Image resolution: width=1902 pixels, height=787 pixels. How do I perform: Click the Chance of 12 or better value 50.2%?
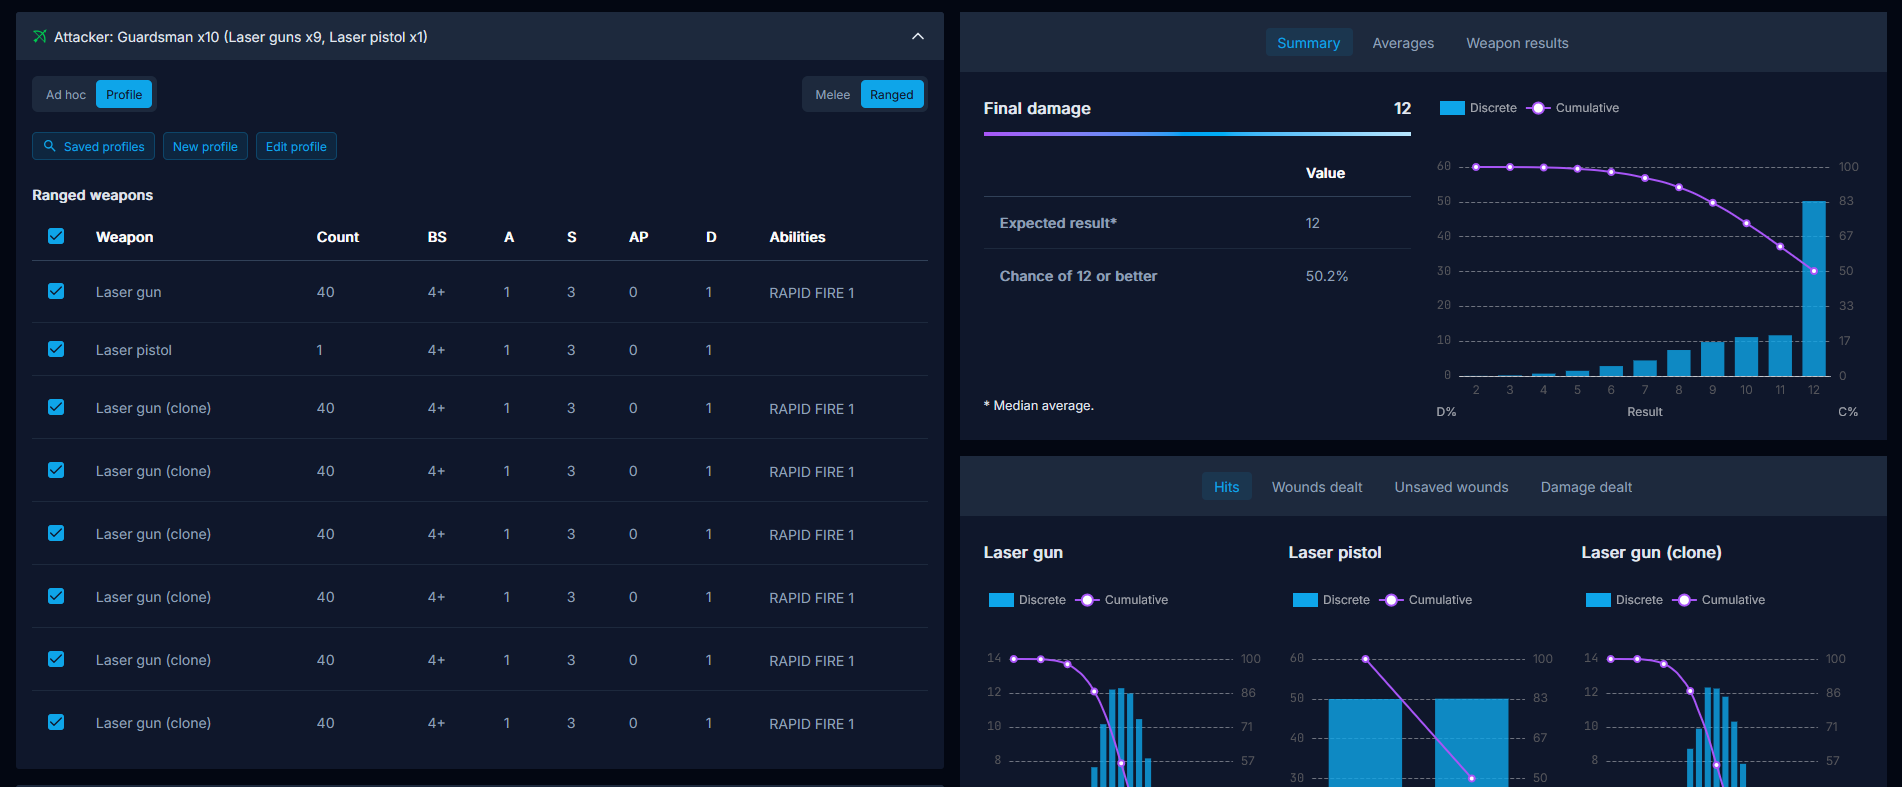tap(1327, 276)
